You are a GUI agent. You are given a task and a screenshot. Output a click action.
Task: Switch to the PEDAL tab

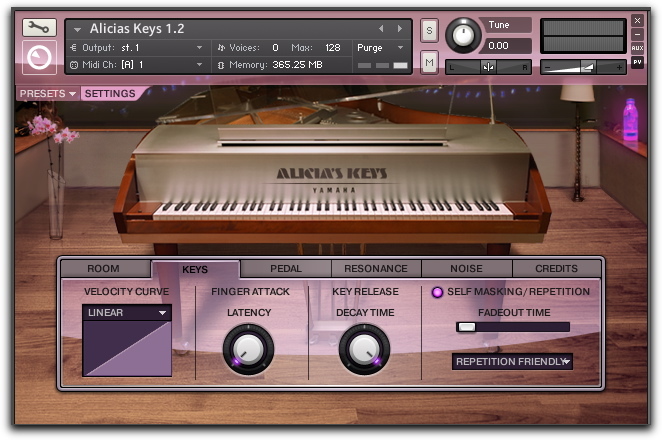(x=286, y=269)
